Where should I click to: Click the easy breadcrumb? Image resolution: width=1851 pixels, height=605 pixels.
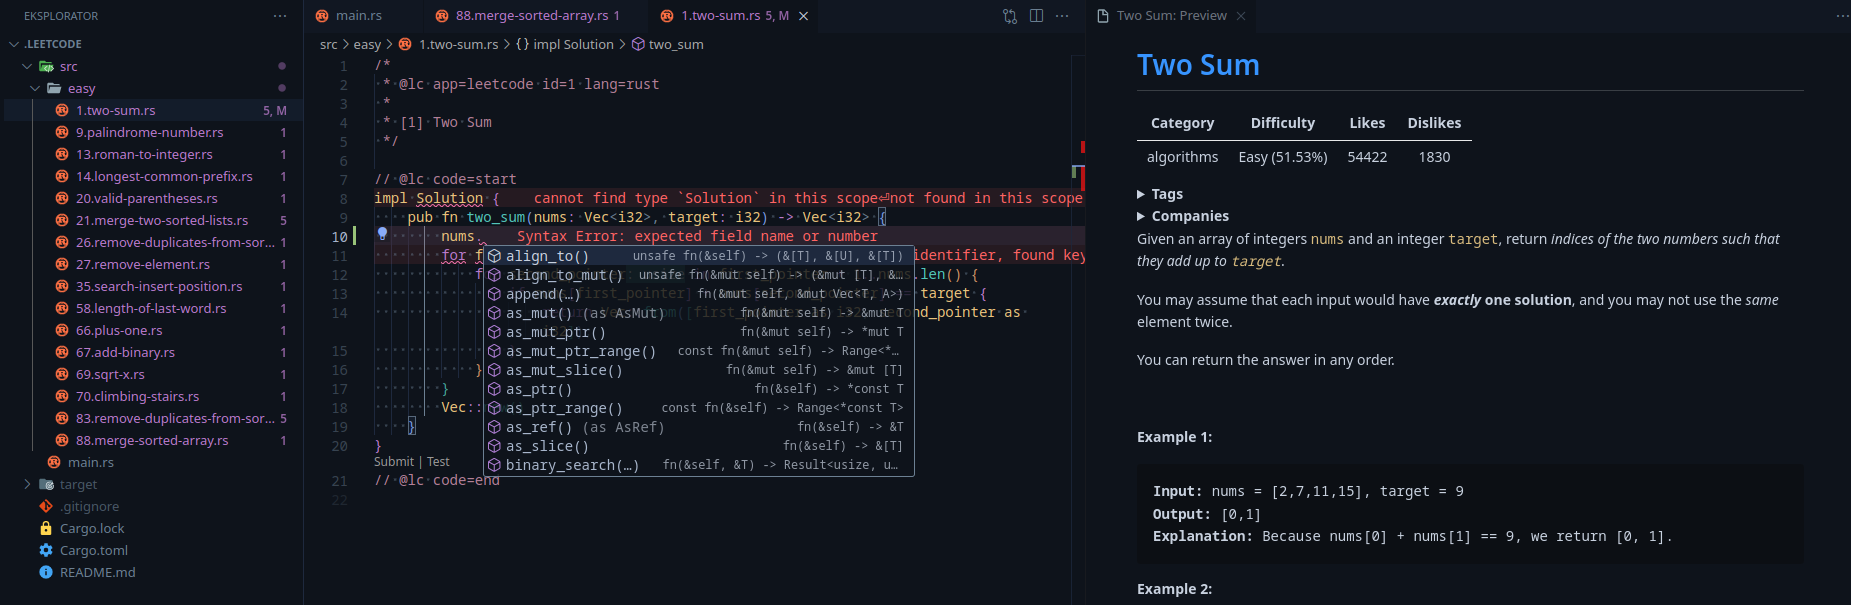[367, 44]
